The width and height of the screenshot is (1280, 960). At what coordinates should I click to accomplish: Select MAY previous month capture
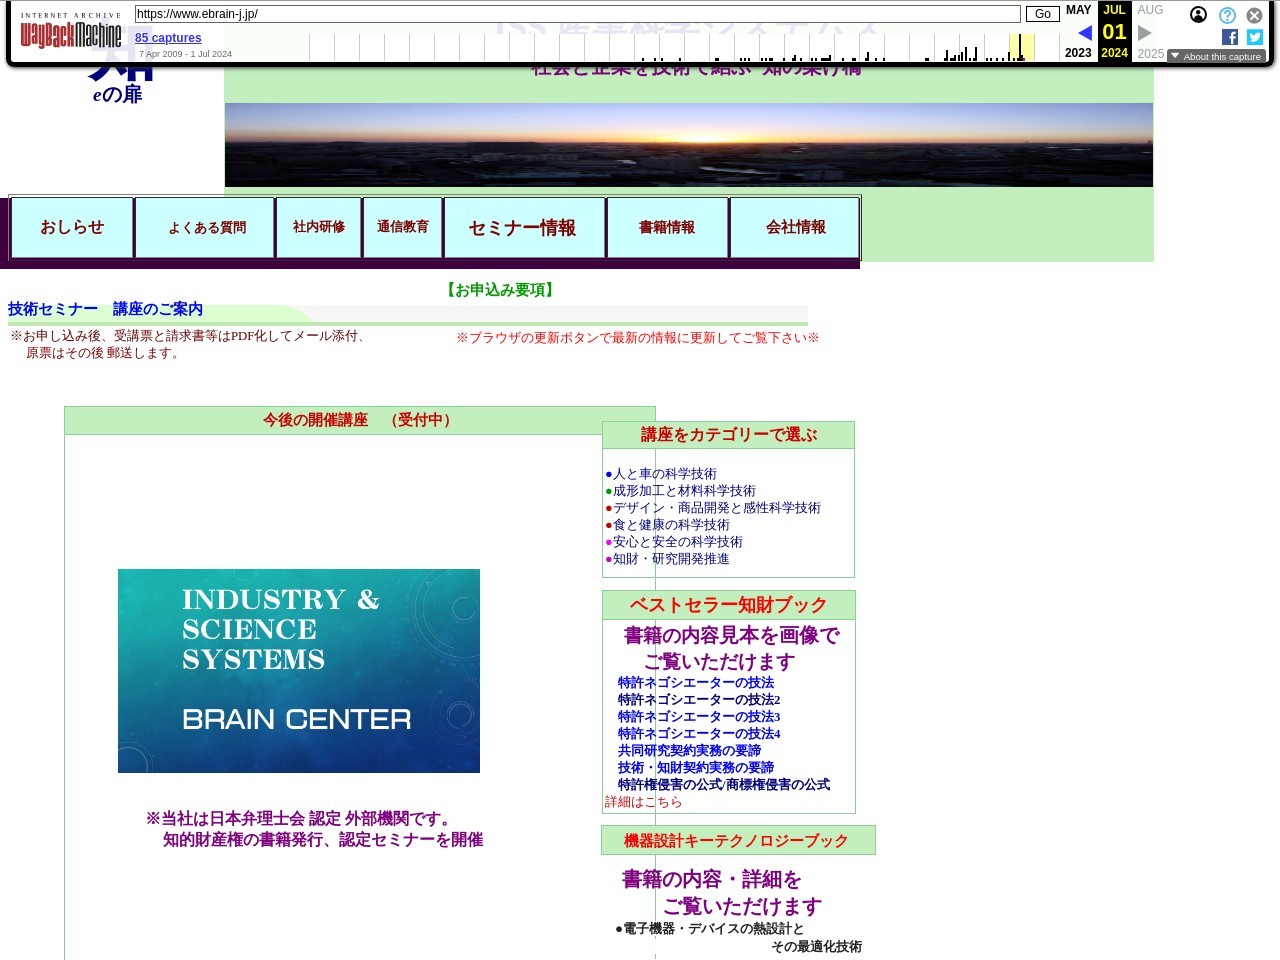(x=1078, y=10)
